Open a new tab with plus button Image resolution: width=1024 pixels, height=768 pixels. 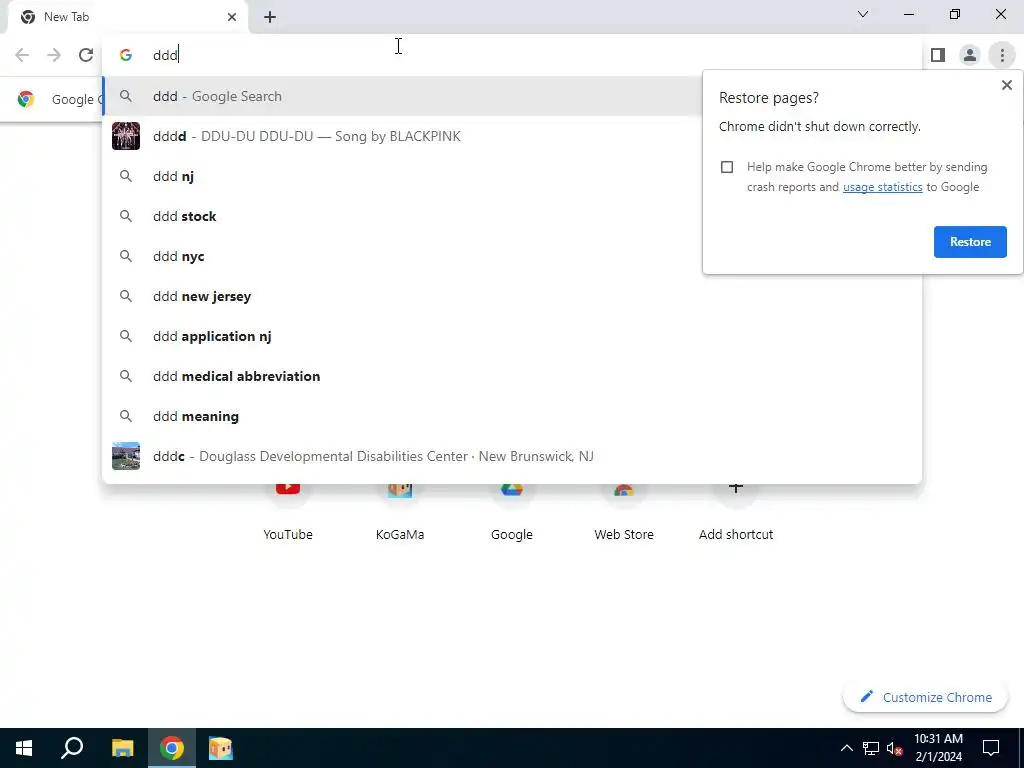(270, 18)
